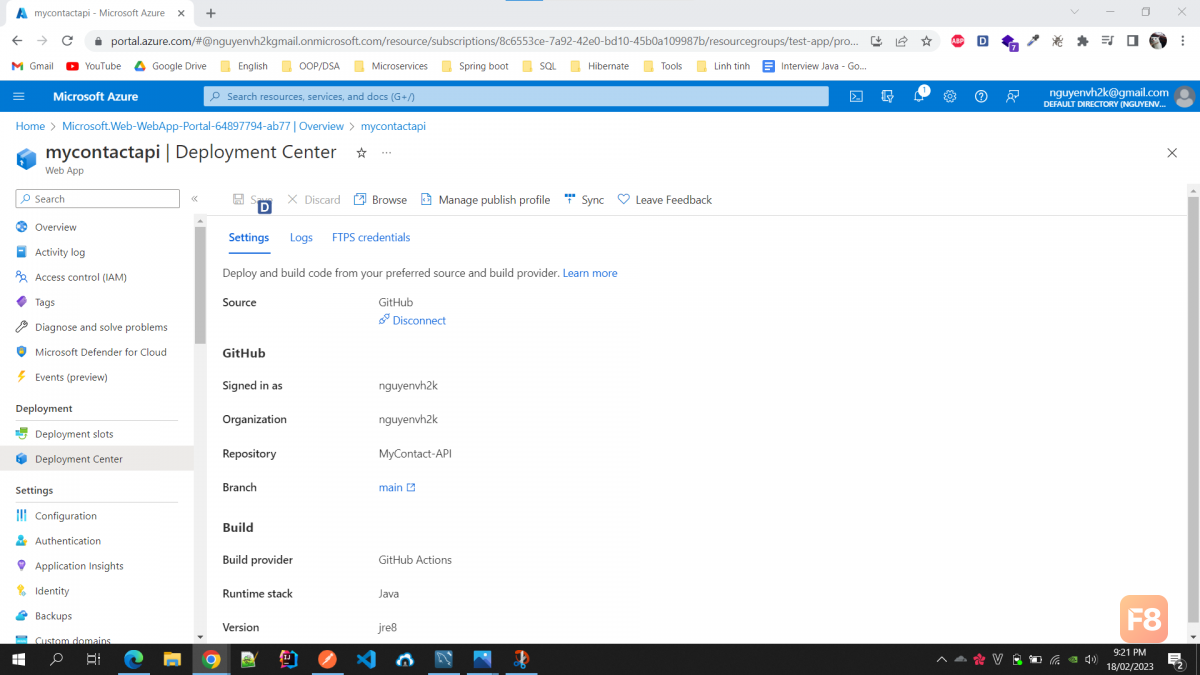Open mycontactapi breadcrumb

pos(393,126)
